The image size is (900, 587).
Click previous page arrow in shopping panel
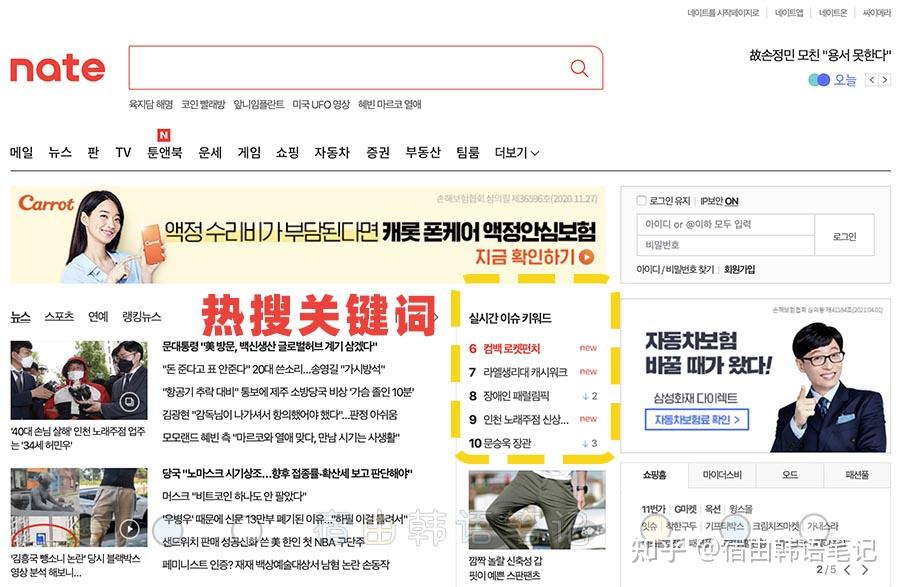[845, 568]
